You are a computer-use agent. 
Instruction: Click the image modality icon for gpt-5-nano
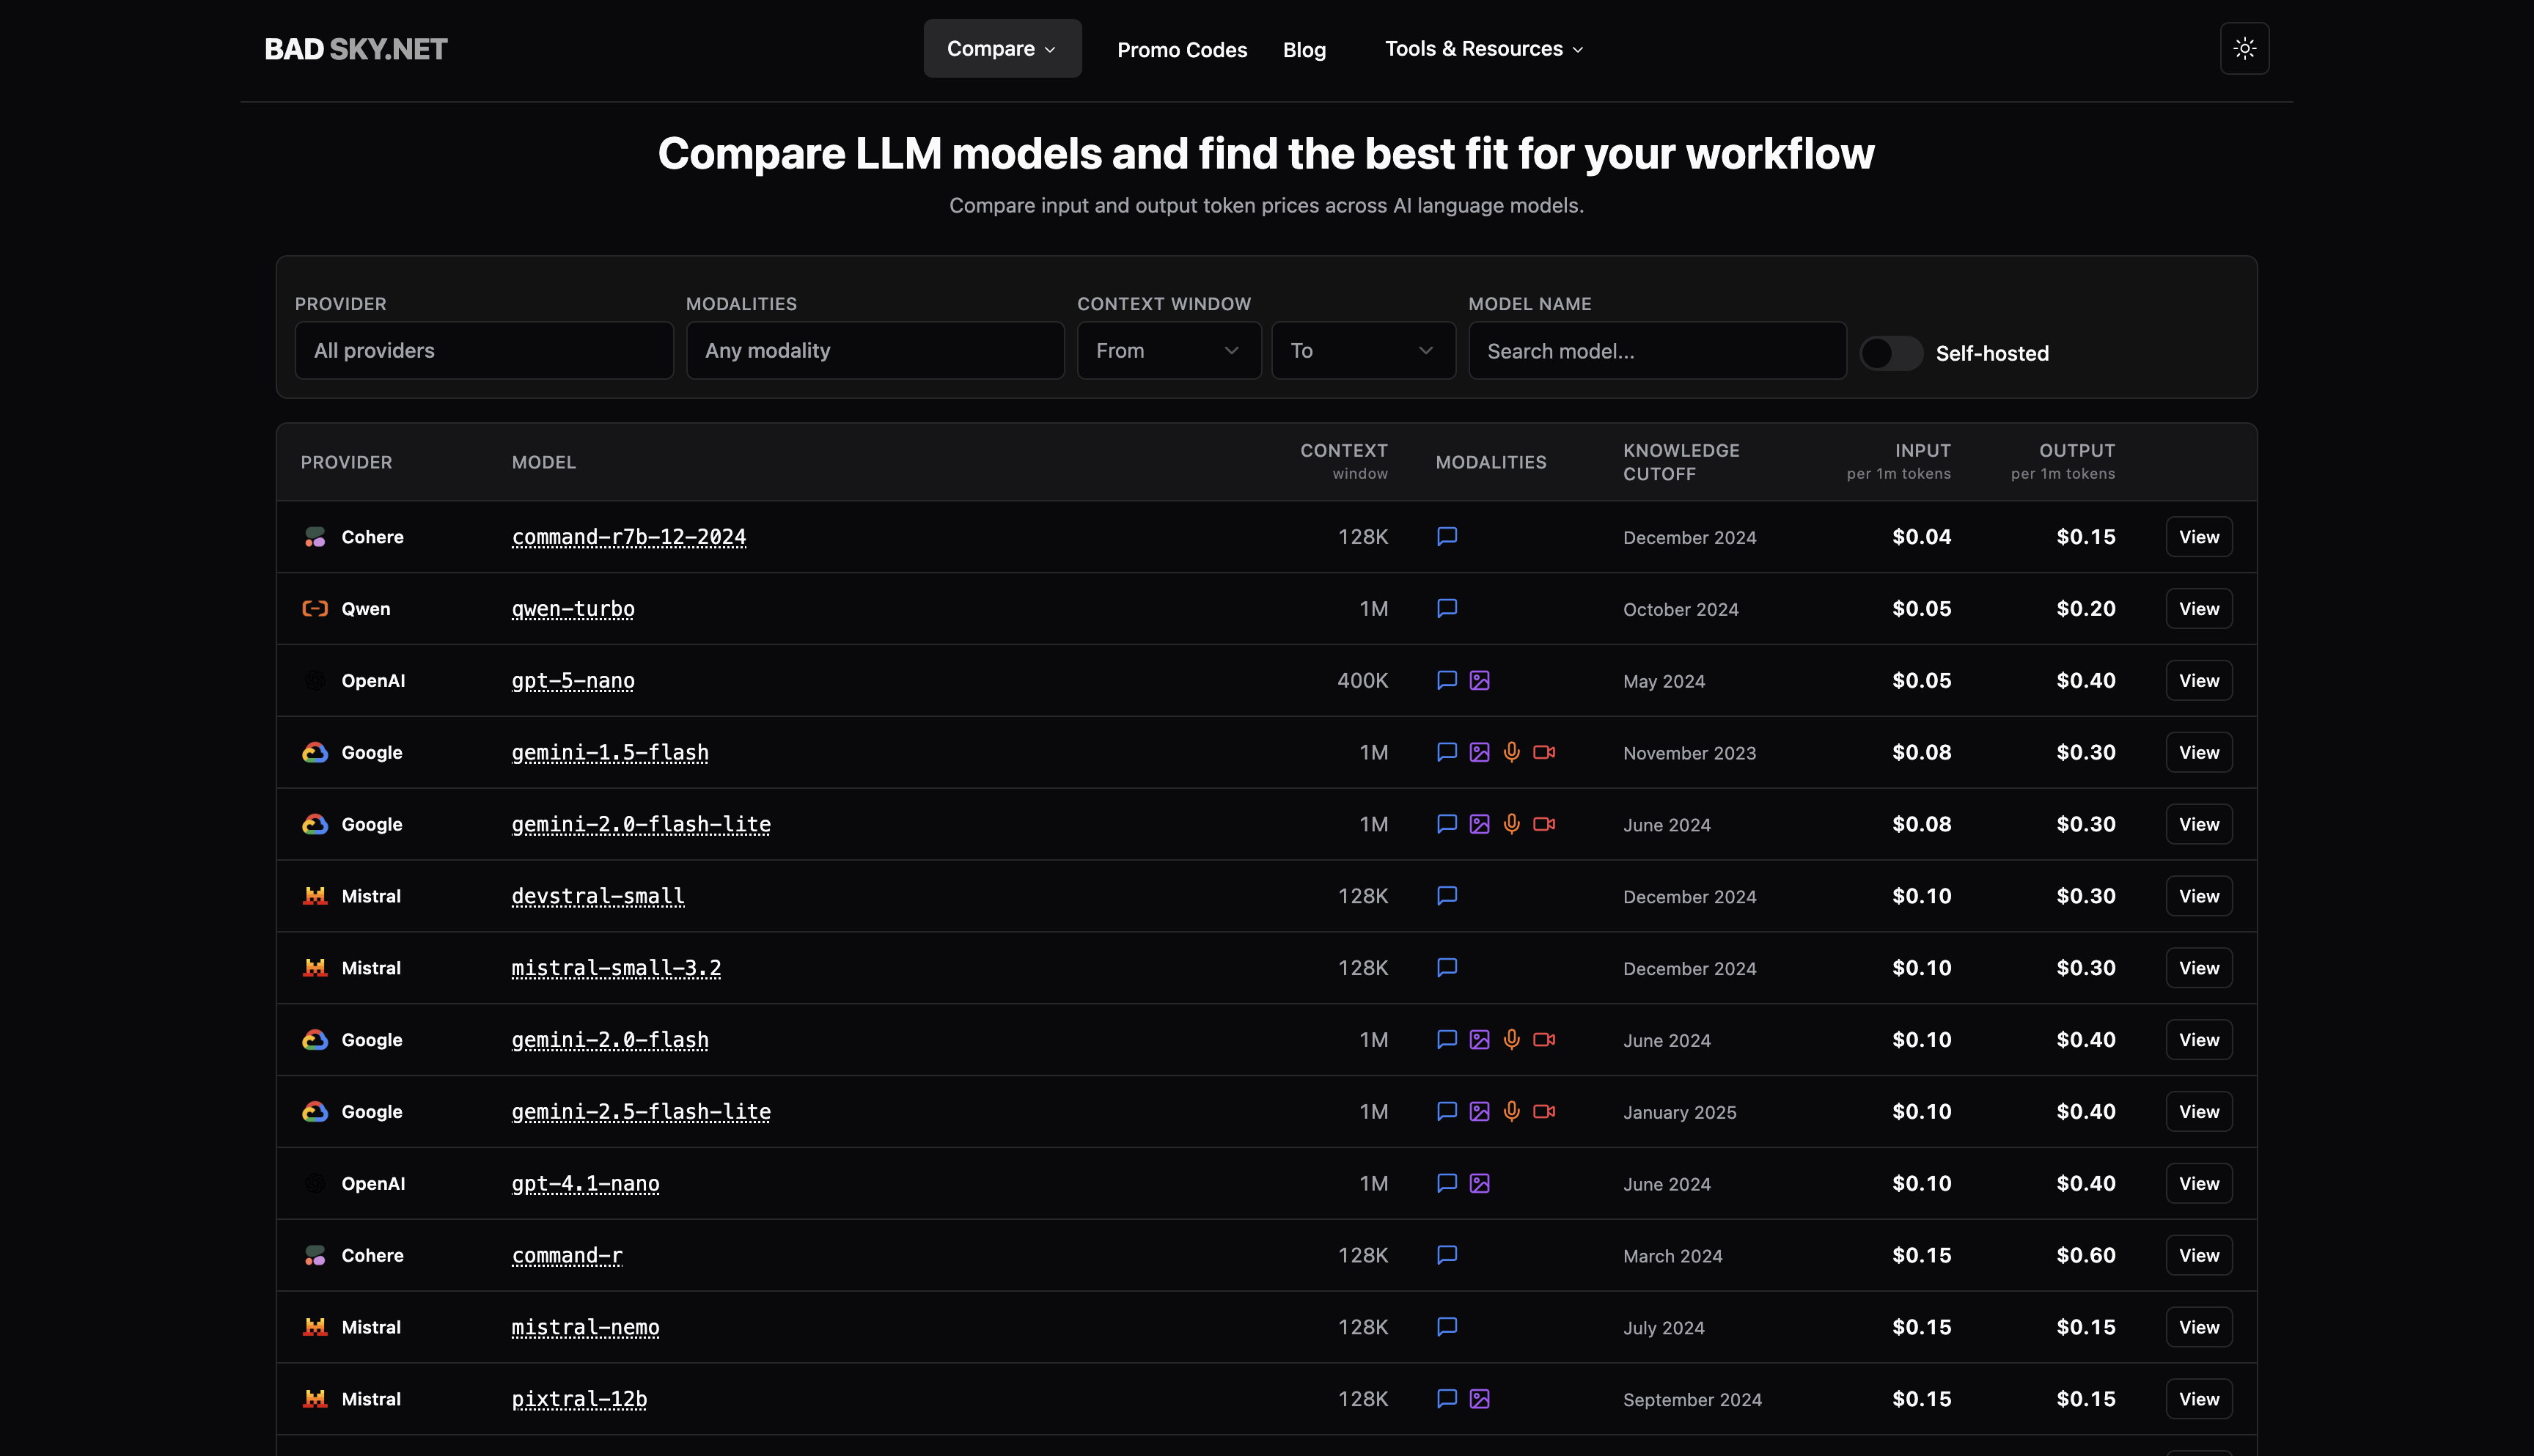pyautogui.click(x=1479, y=681)
